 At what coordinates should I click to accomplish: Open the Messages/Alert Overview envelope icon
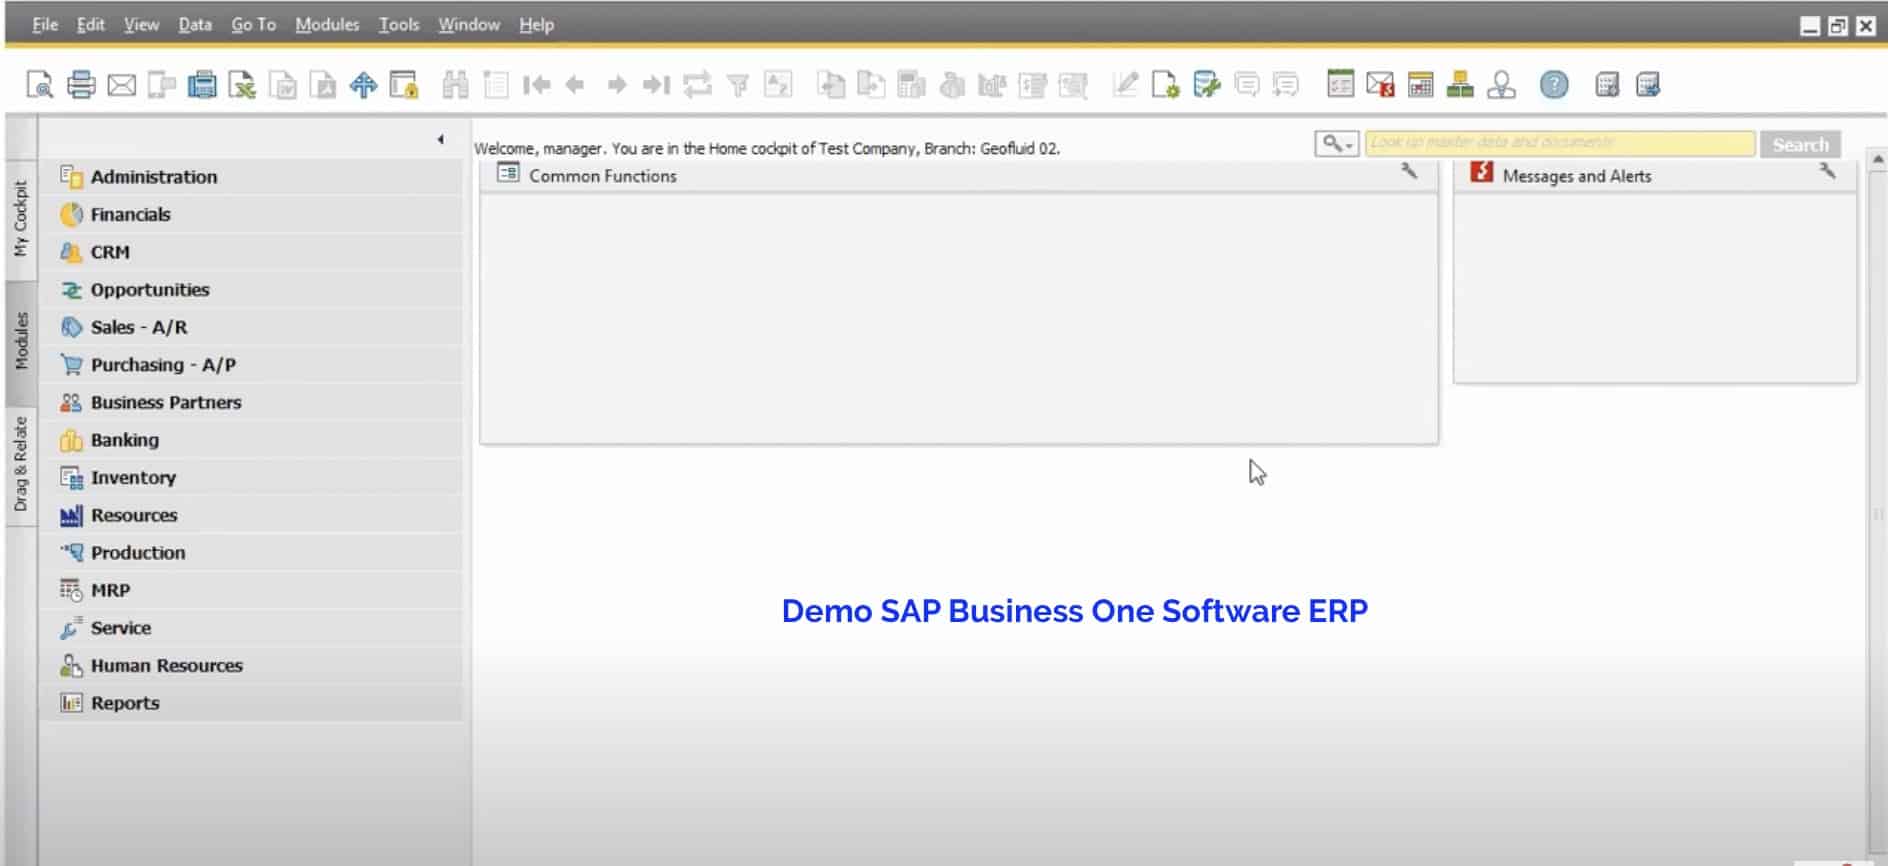[x=1380, y=85]
